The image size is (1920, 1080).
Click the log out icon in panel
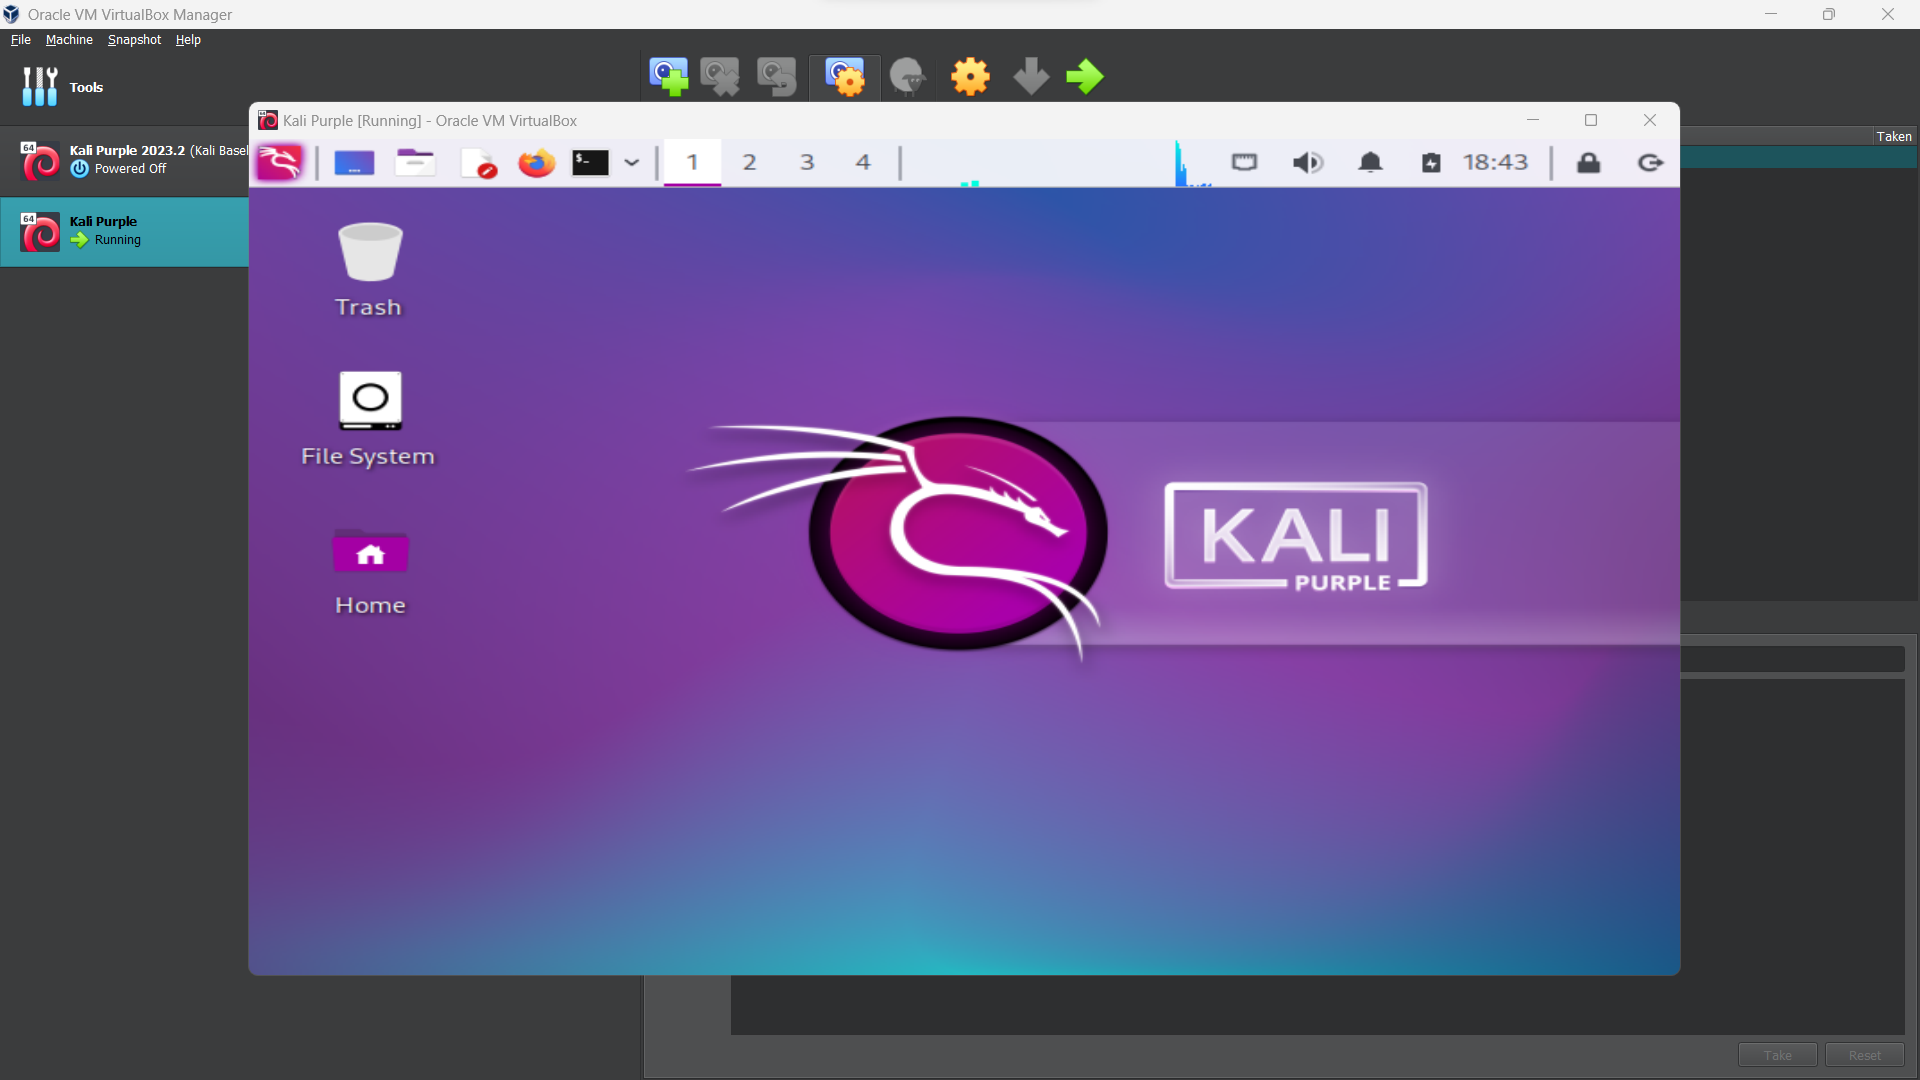1651,163
